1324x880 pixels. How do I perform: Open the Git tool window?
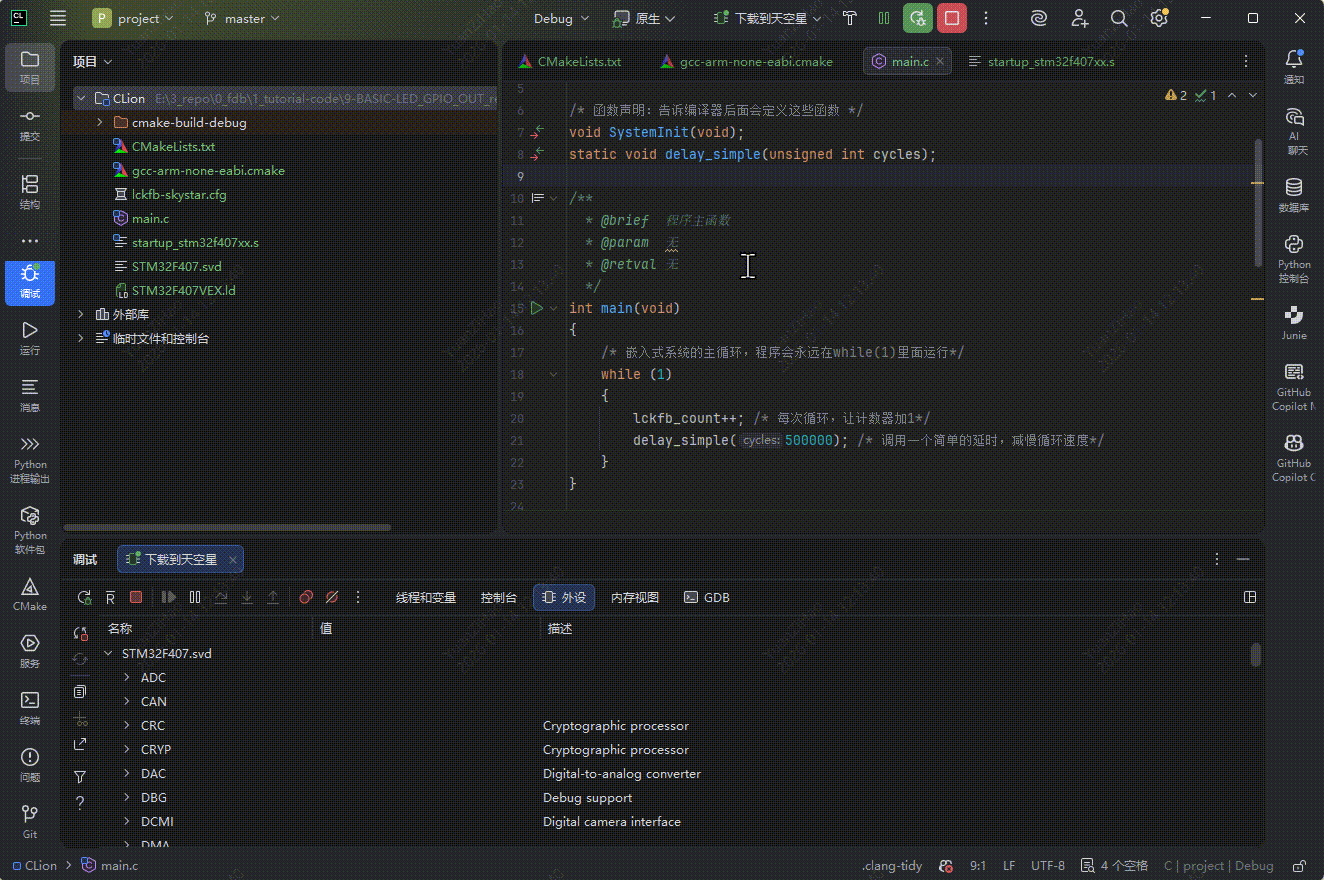click(x=29, y=820)
